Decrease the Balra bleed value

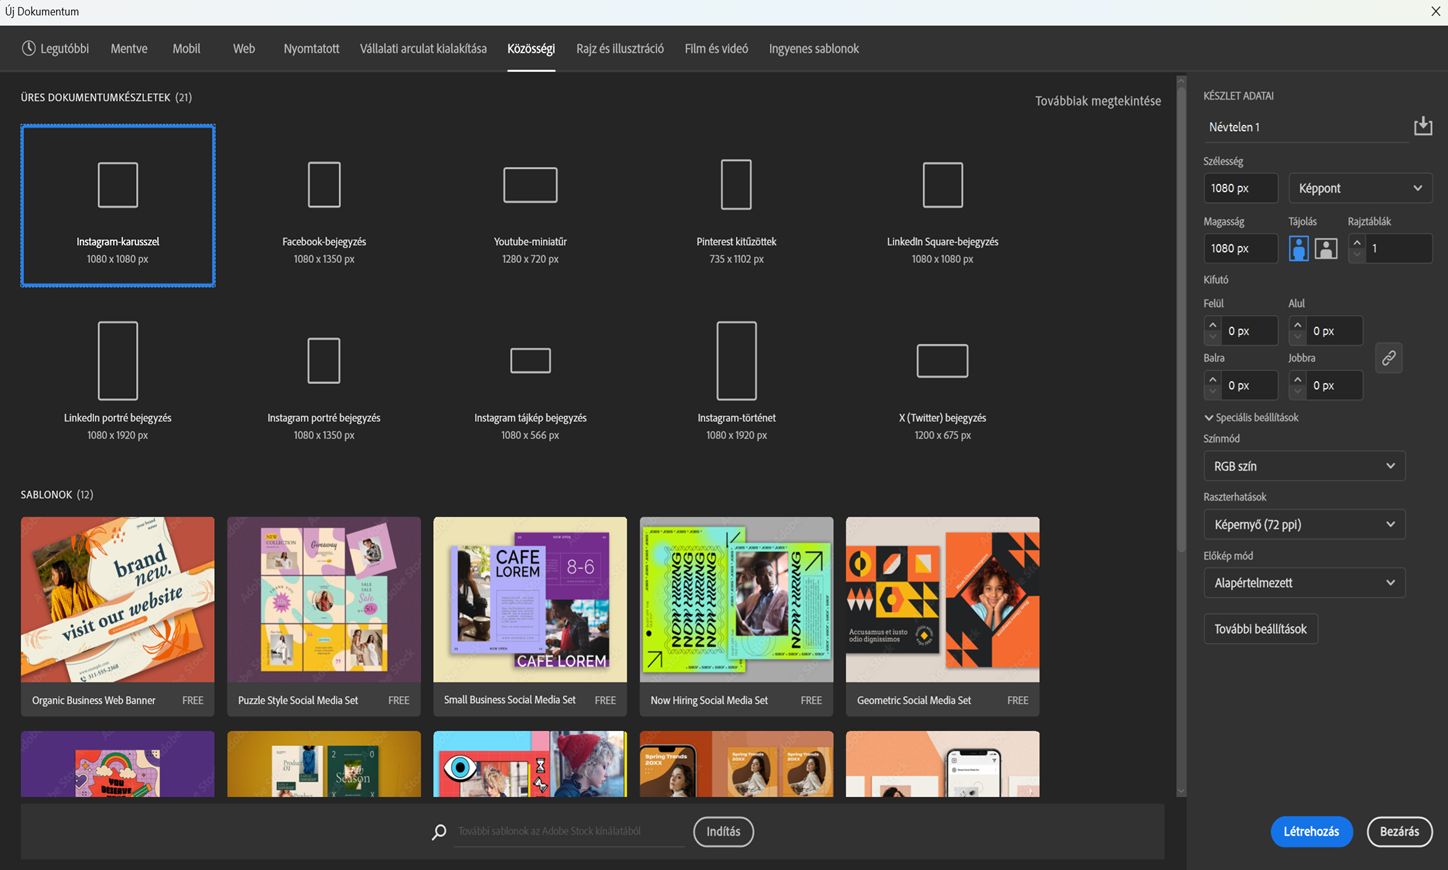(x=1213, y=392)
